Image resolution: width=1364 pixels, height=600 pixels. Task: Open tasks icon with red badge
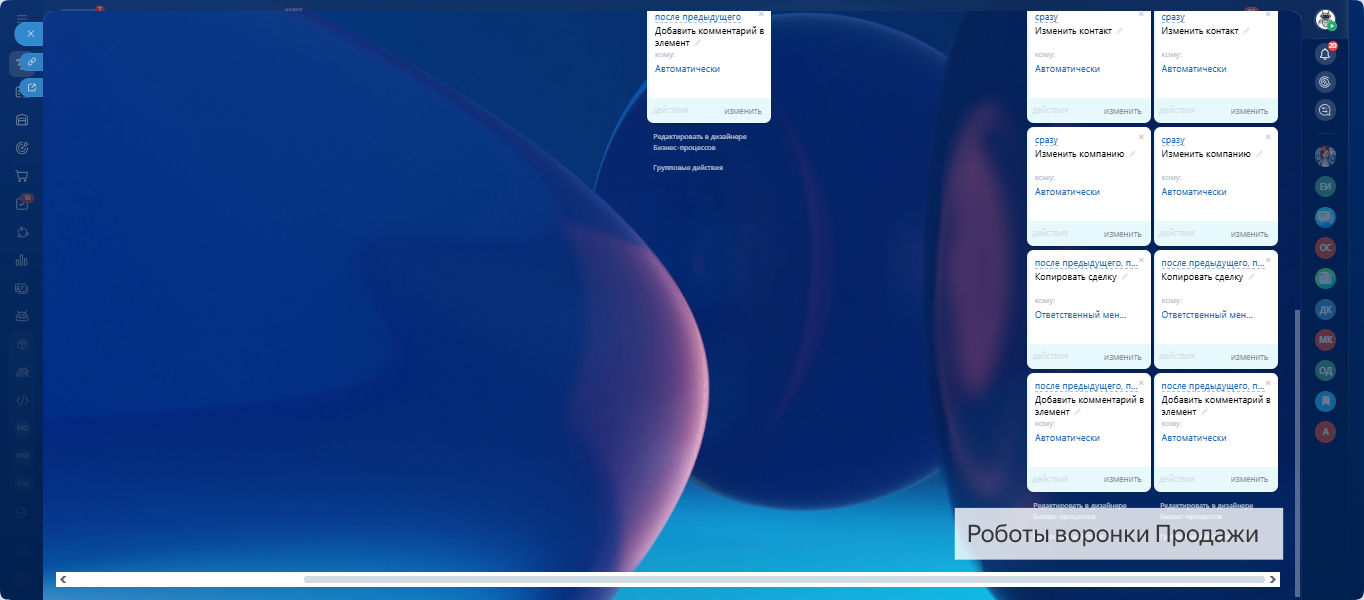pyautogui.click(x=22, y=204)
